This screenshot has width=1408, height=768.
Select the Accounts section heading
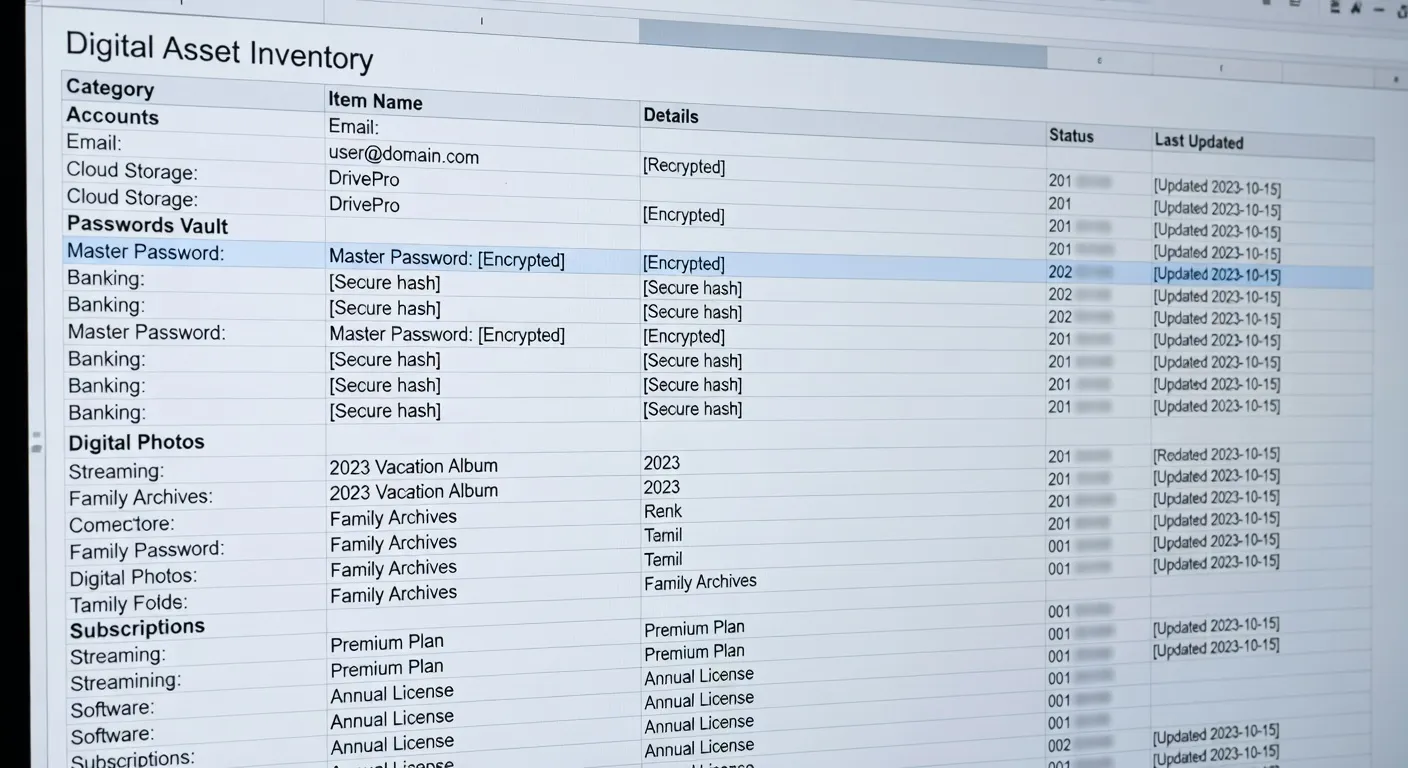112,116
